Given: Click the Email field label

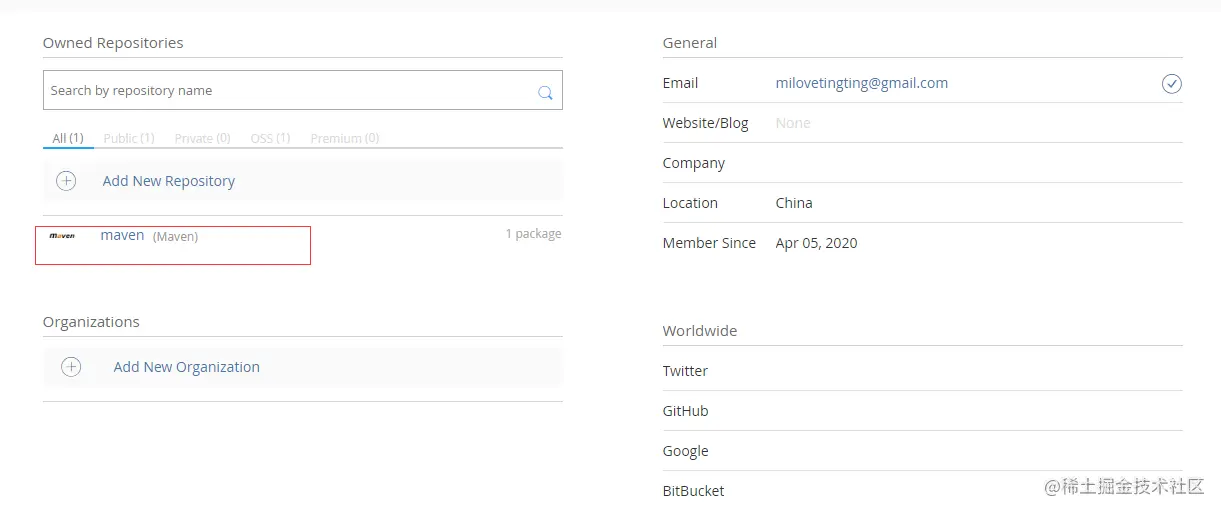Looking at the screenshot, I should point(680,83).
